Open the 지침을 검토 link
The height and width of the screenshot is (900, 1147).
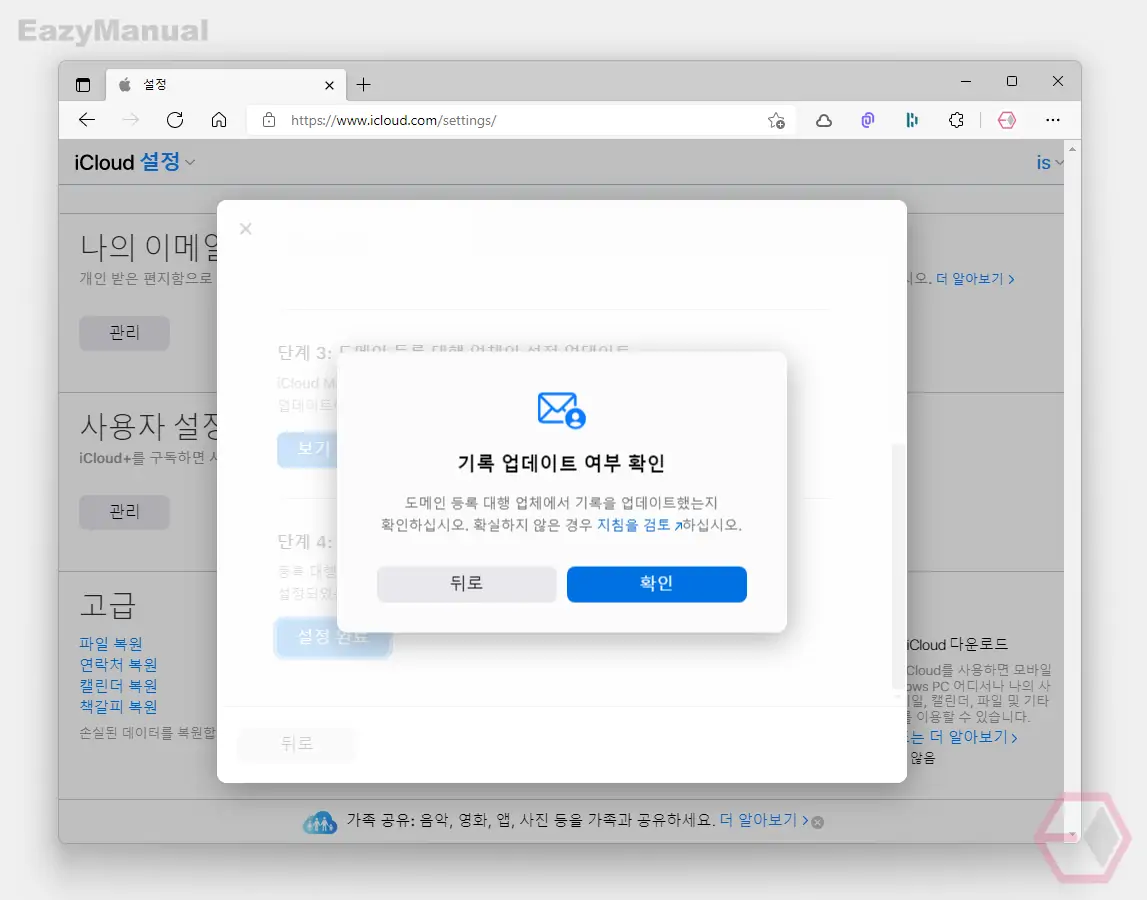[x=639, y=525]
